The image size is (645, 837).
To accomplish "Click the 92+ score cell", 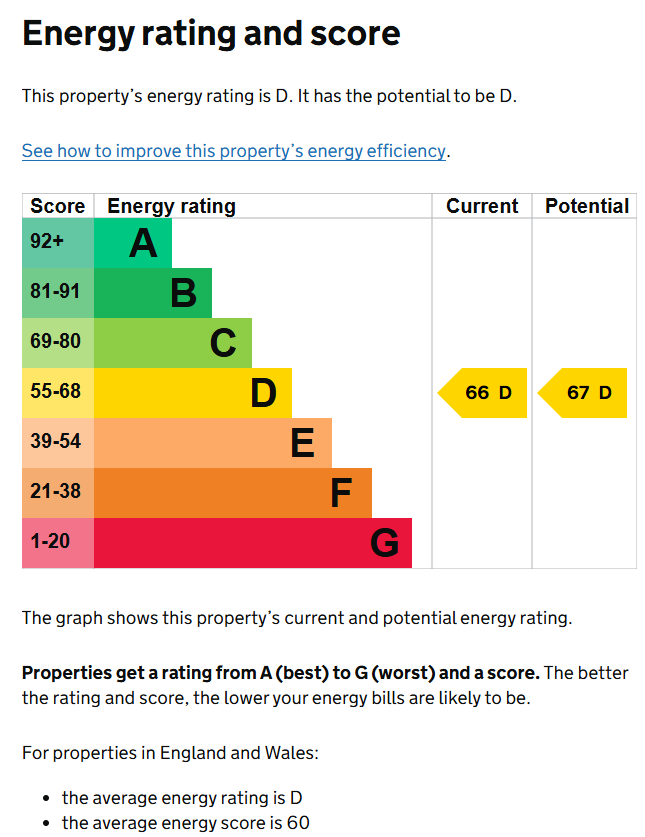I will click(x=58, y=243).
